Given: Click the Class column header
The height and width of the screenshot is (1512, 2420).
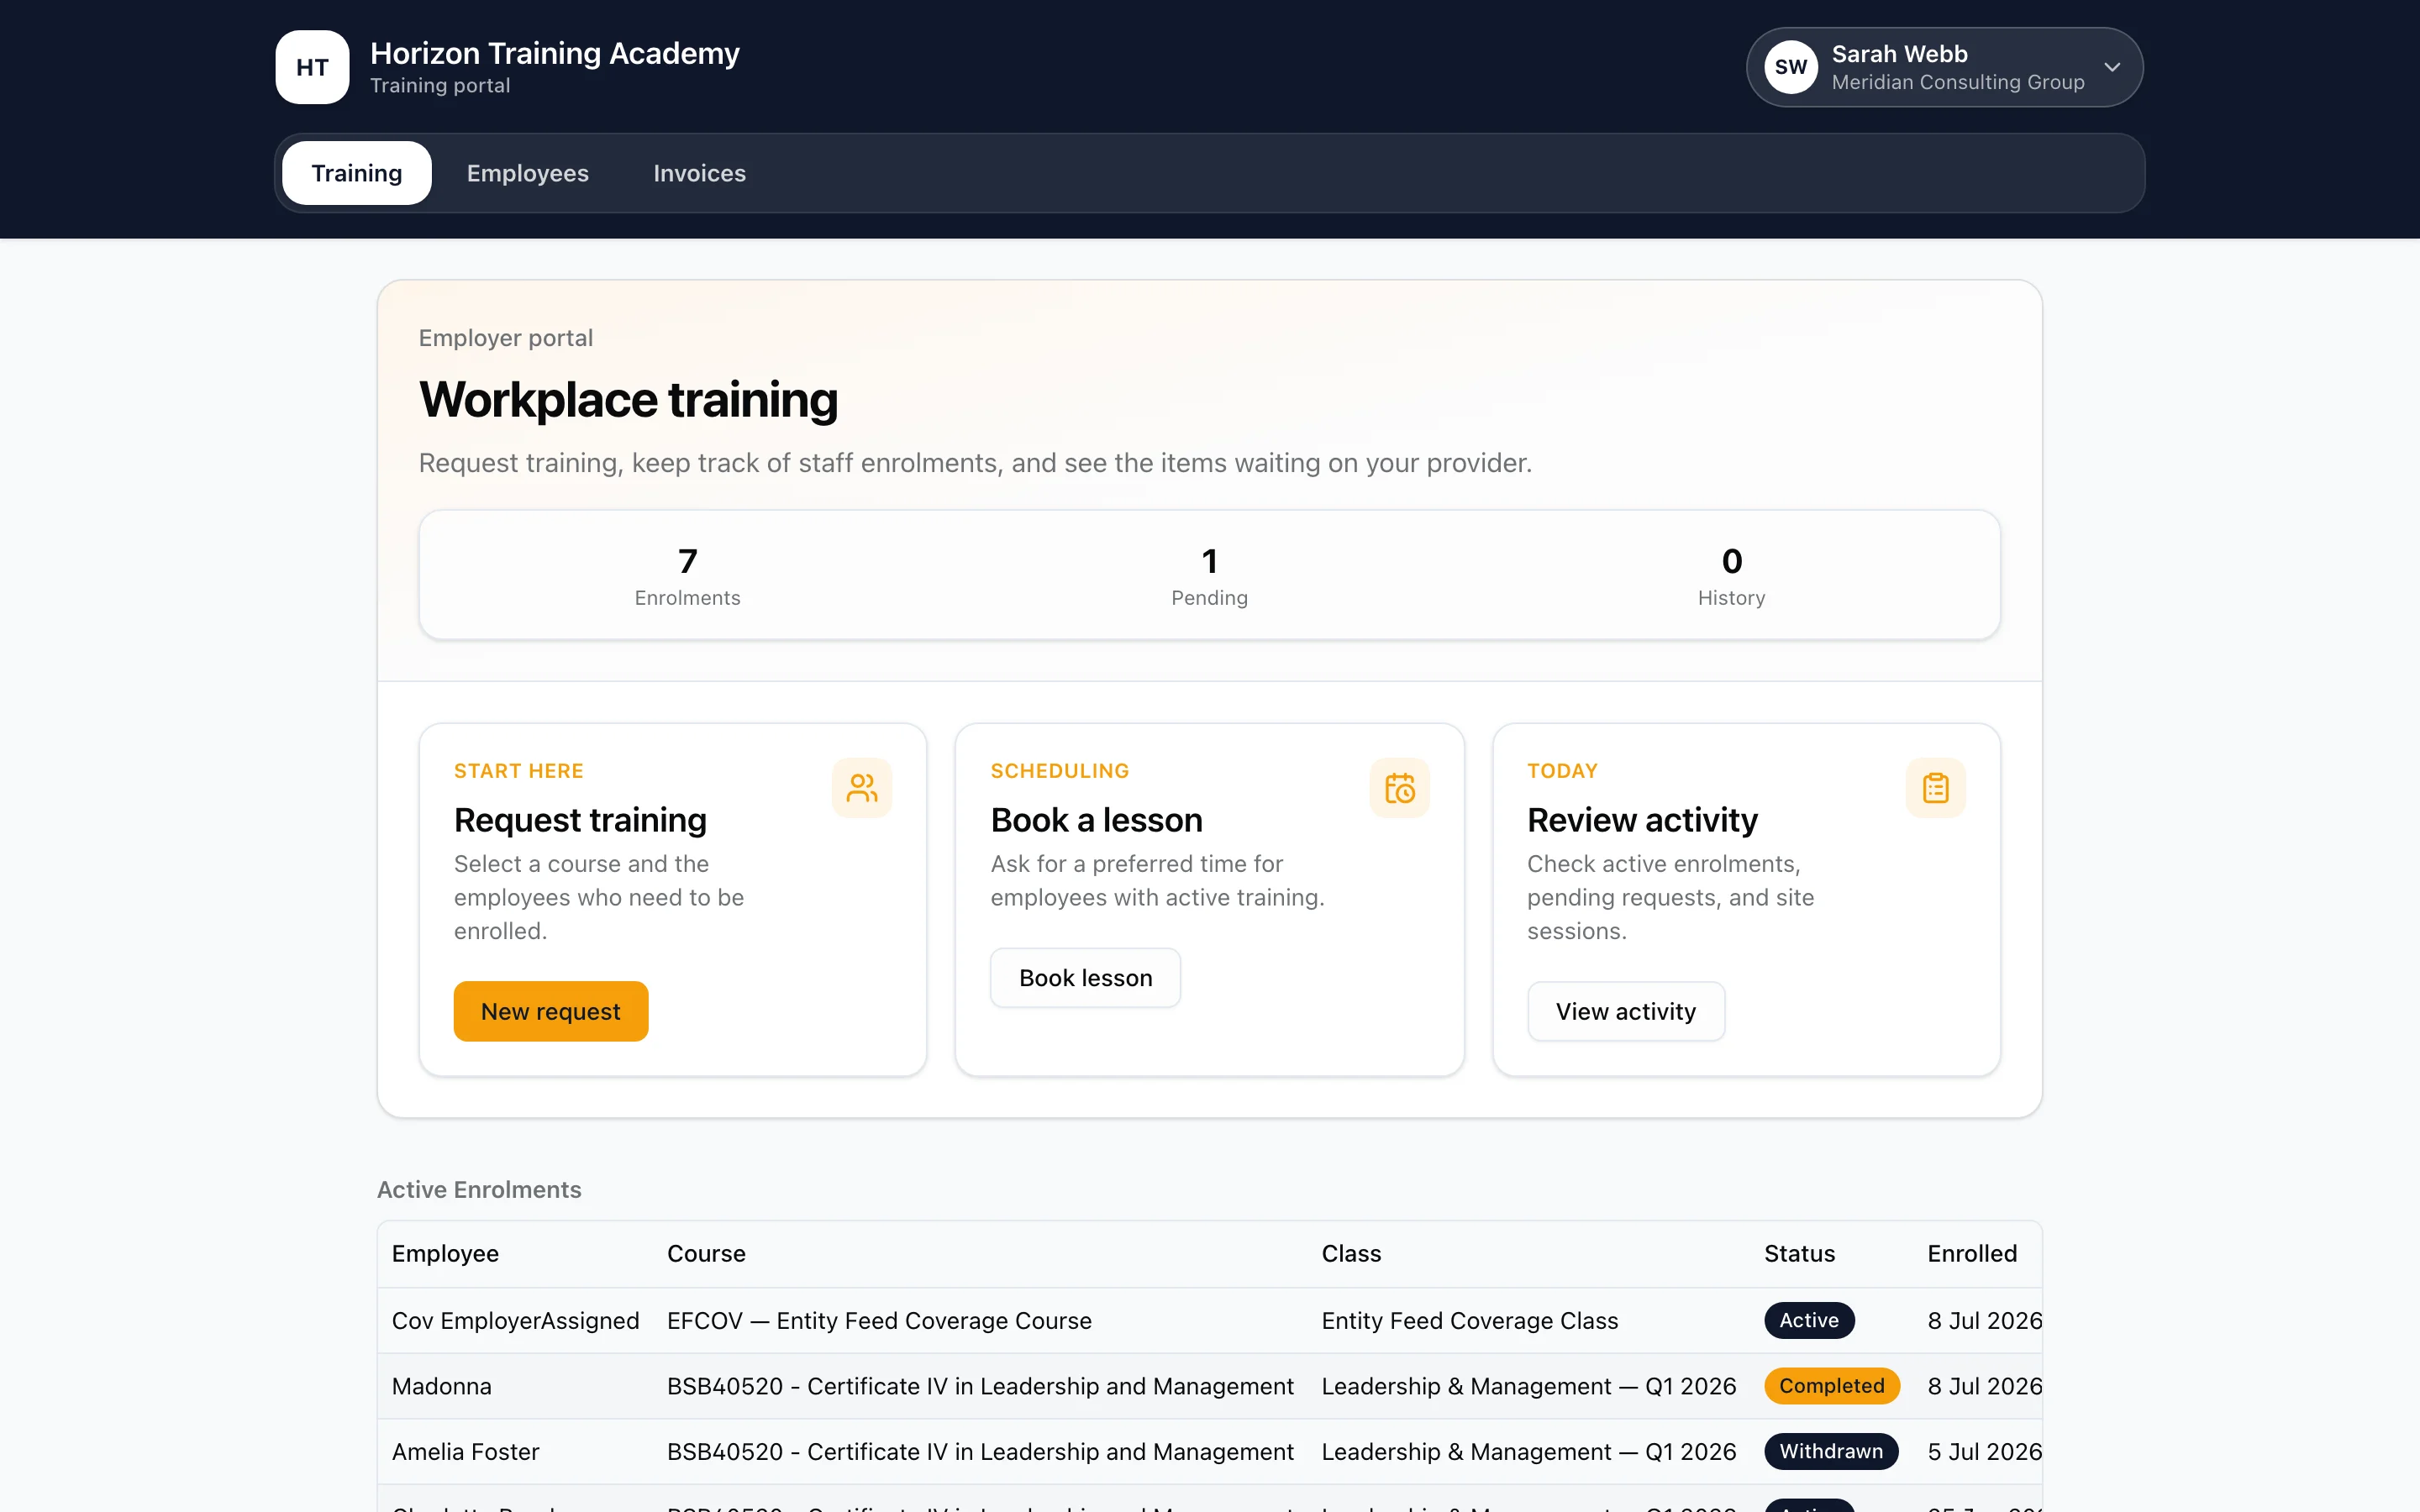Looking at the screenshot, I should click(x=1351, y=1253).
